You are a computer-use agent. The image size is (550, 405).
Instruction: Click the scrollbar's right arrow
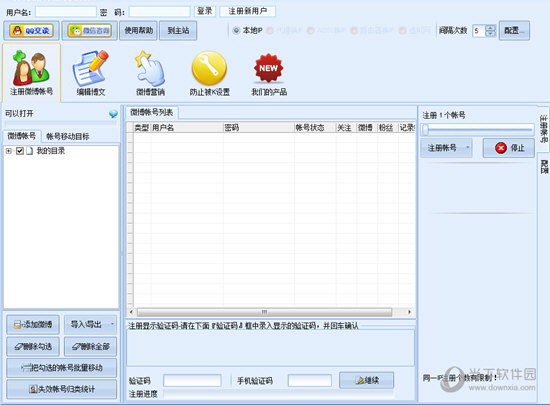click(409, 312)
